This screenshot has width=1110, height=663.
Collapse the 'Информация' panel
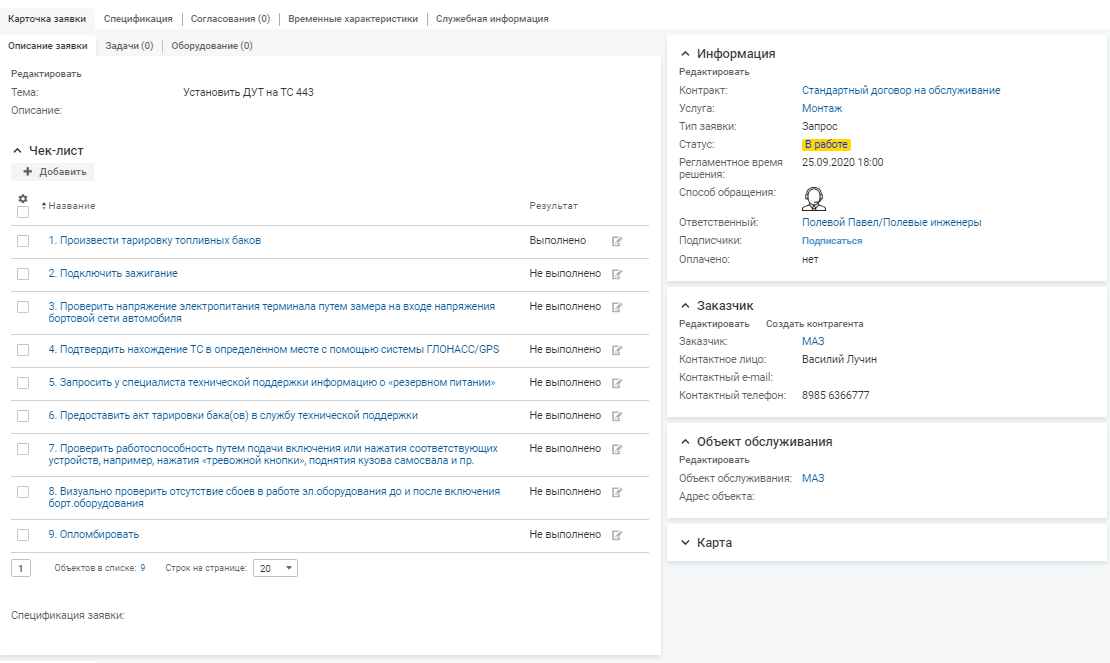[x=685, y=54]
